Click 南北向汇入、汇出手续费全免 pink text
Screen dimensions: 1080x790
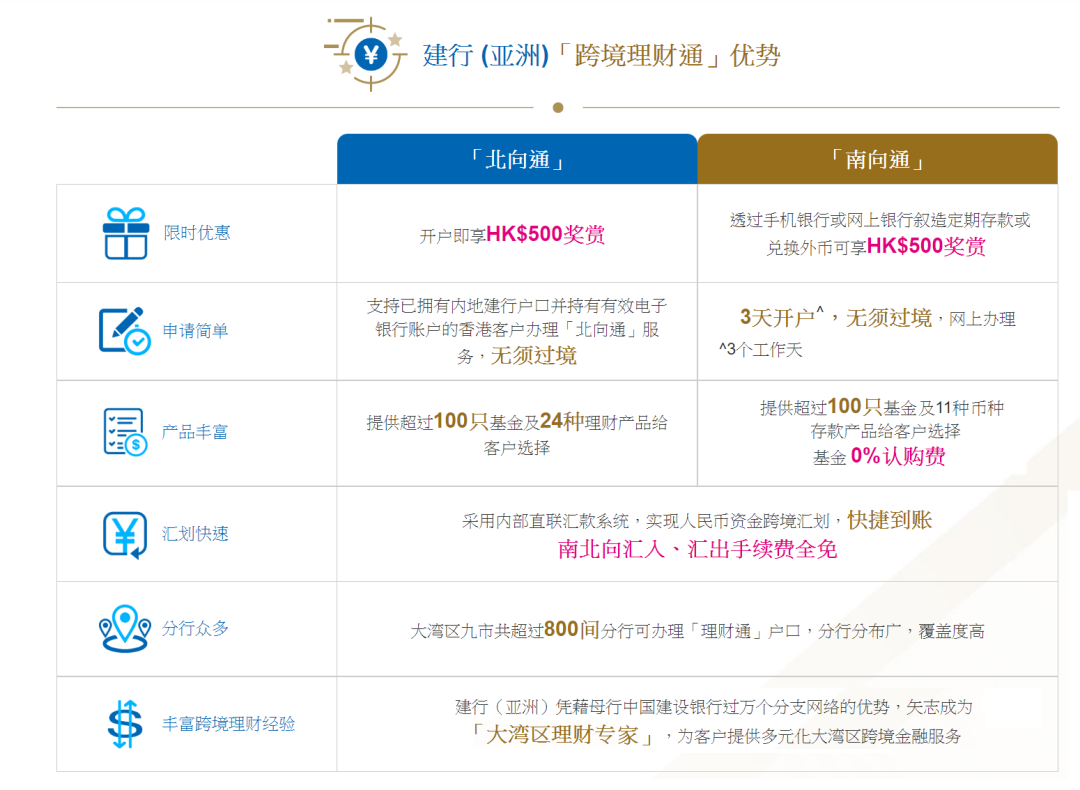[697, 549]
